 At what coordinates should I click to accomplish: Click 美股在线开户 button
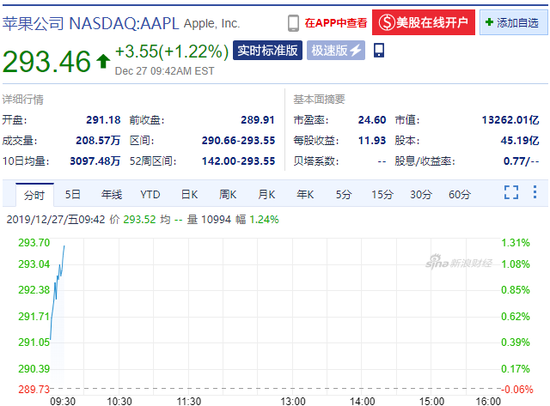click(423, 22)
